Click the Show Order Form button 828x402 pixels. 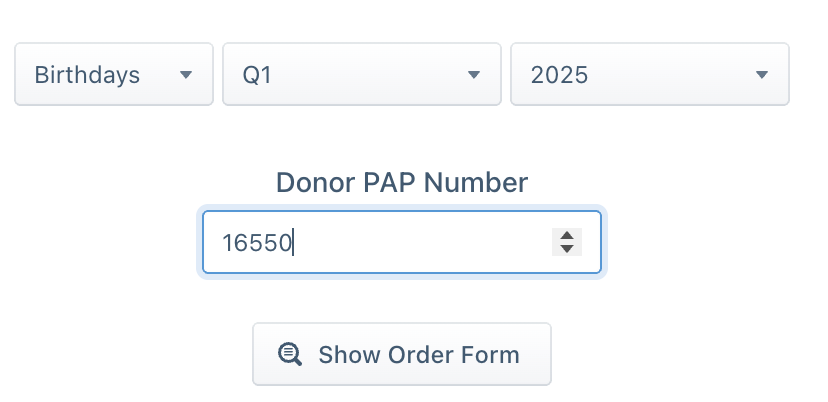tap(402, 354)
